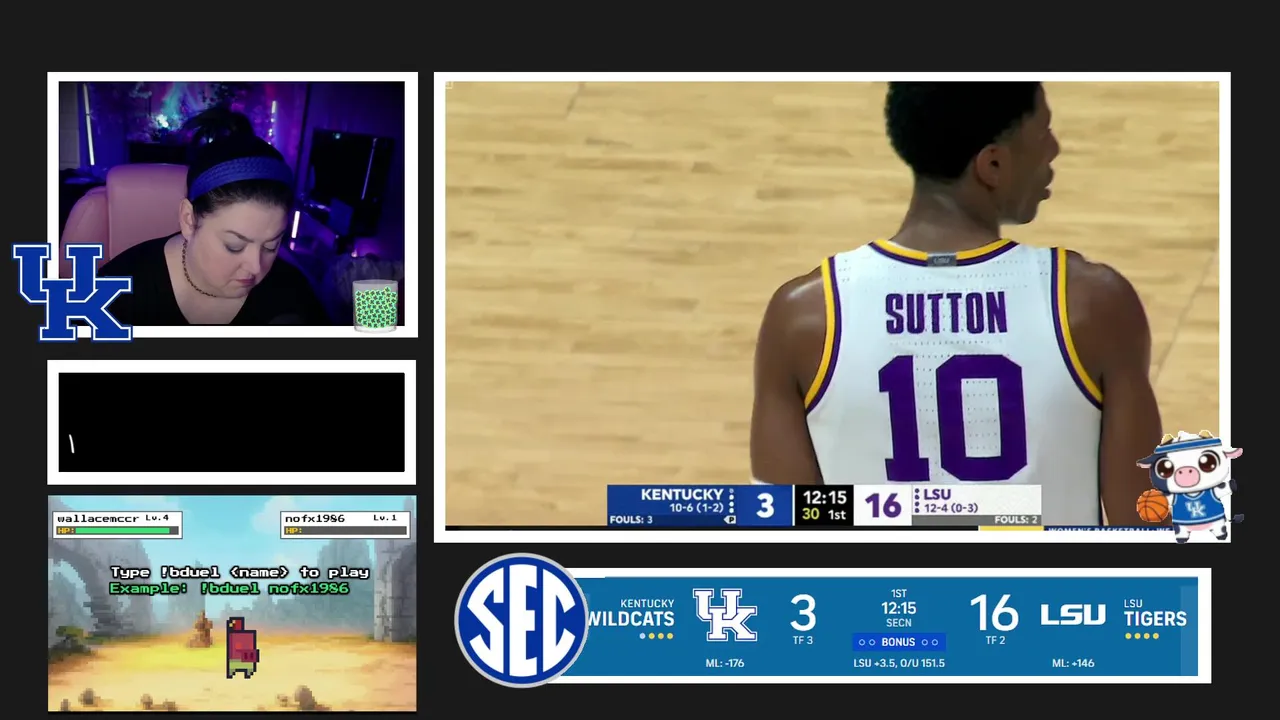Click 'Type !bduel <name> to play' text

coord(240,572)
